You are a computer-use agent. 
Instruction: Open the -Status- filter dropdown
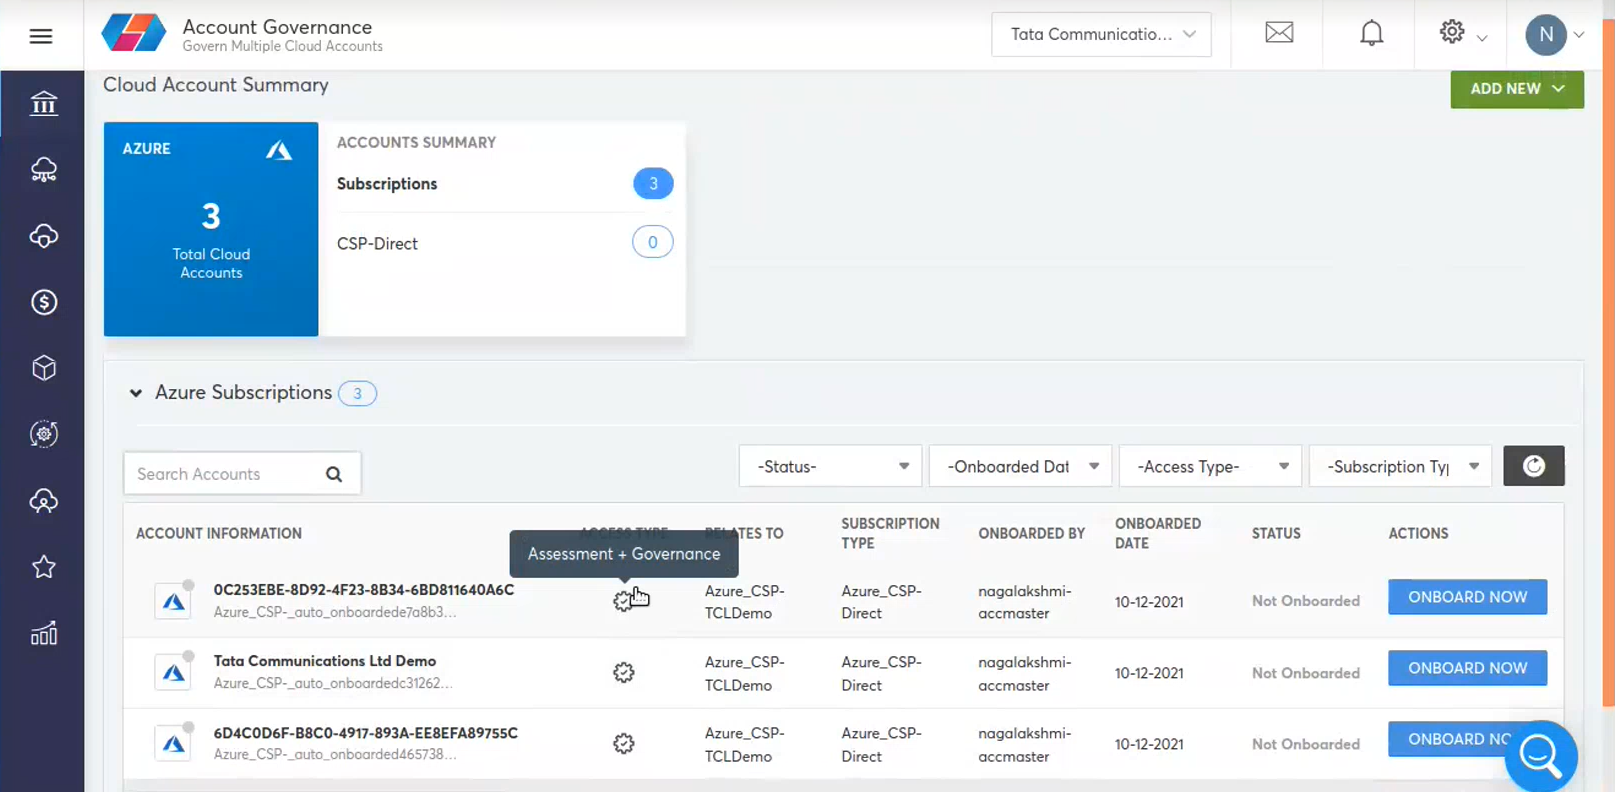(830, 466)
